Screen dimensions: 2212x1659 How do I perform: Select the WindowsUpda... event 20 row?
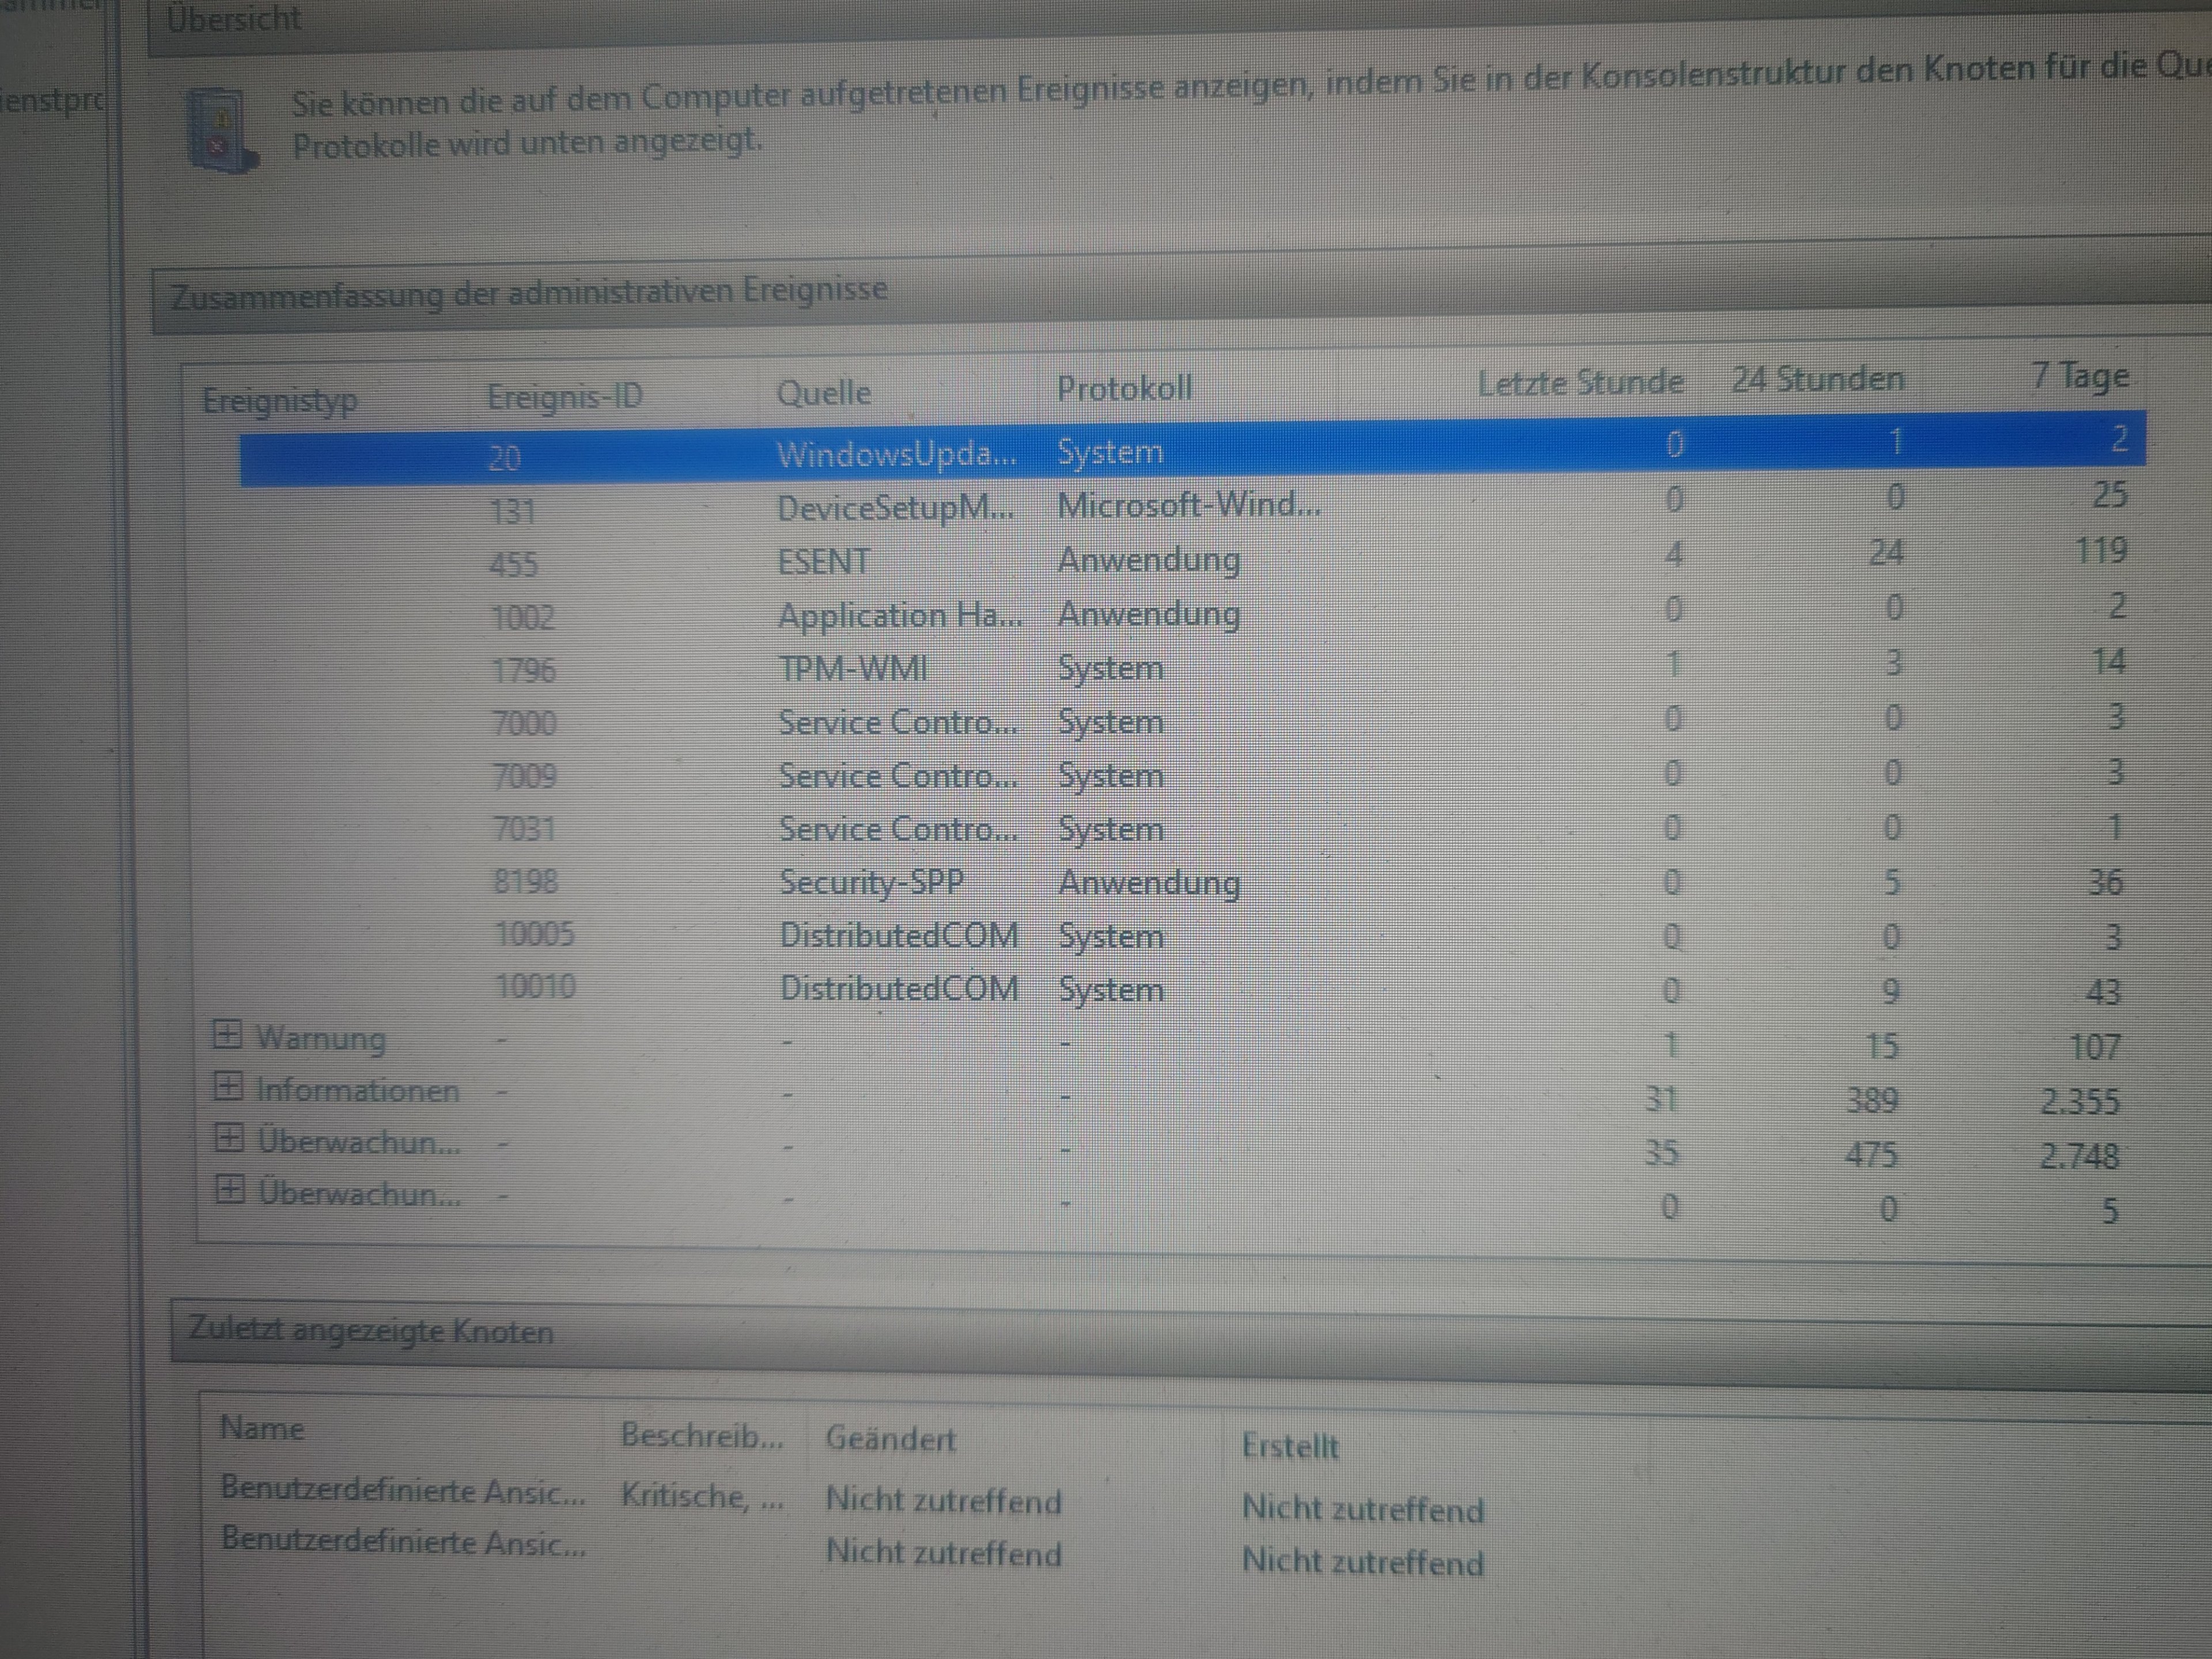[x=895, y=455]
